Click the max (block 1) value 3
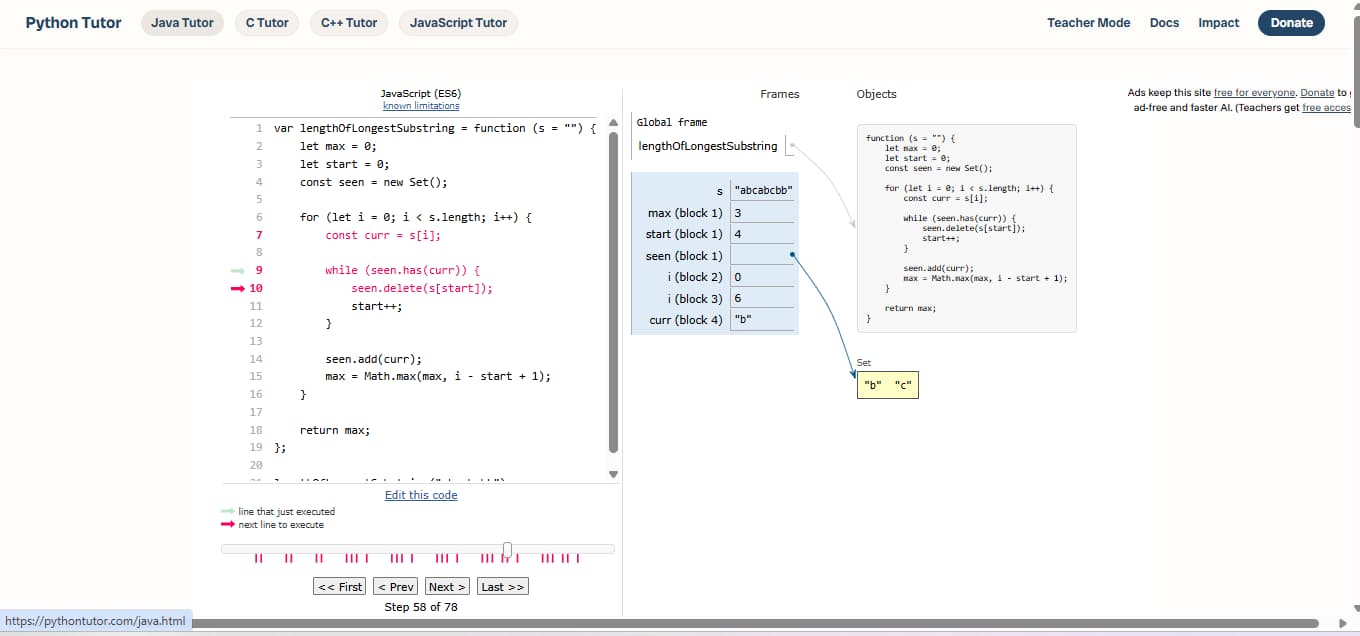This screenshot has height=636, width=1360. (x=738, y=213)
